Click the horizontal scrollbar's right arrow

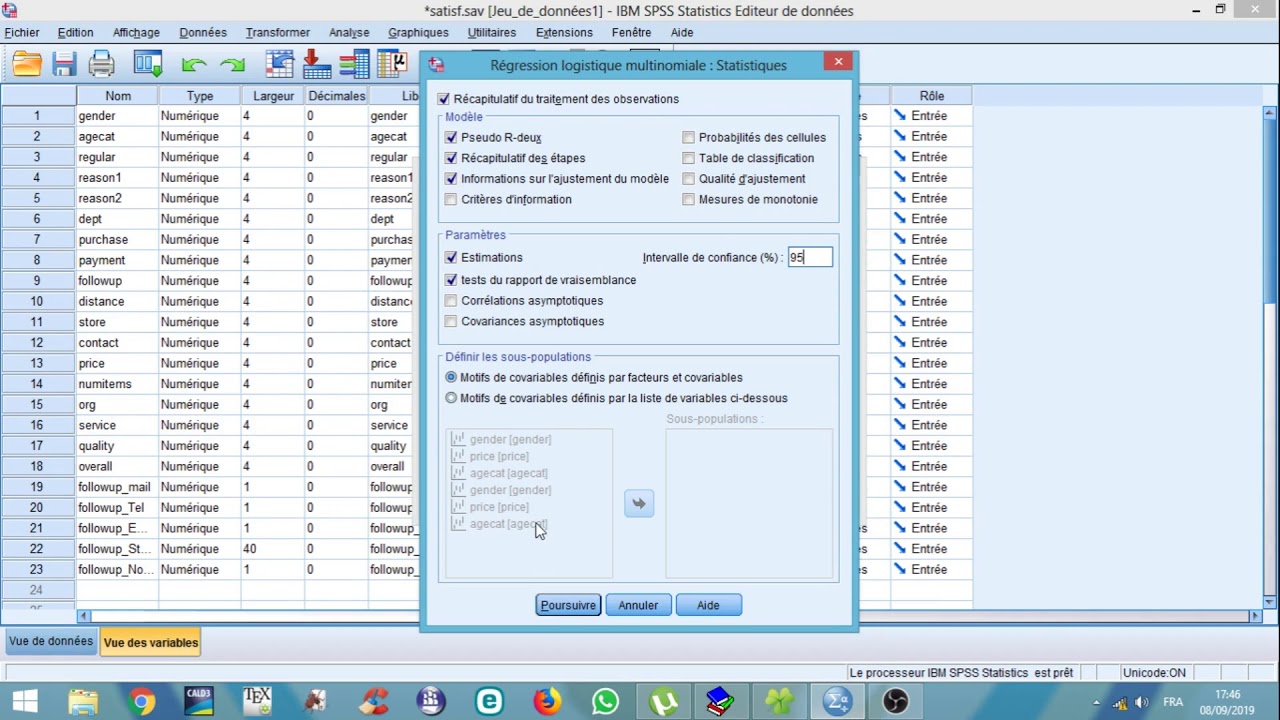1255,617
